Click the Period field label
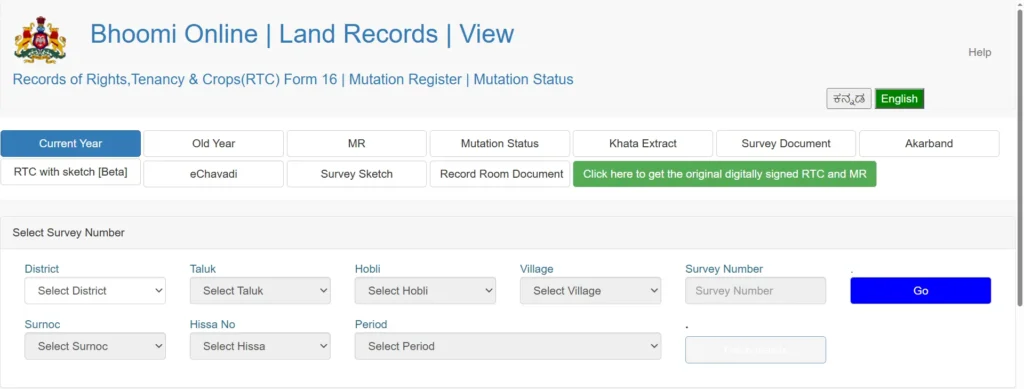Viewport: 1024px width, 389px height. (x=371, y=324)
